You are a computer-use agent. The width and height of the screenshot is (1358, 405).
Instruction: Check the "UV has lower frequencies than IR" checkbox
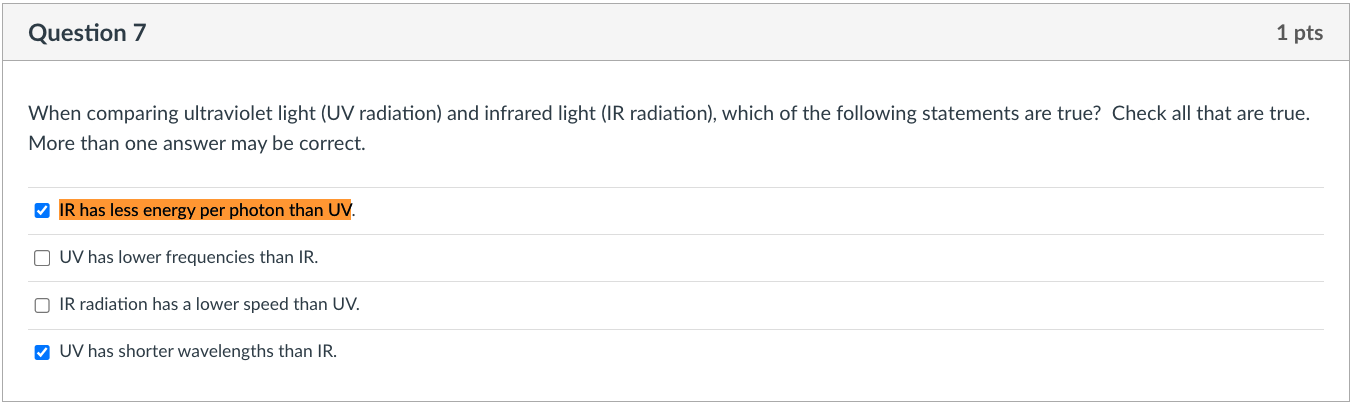click(42, 258)
